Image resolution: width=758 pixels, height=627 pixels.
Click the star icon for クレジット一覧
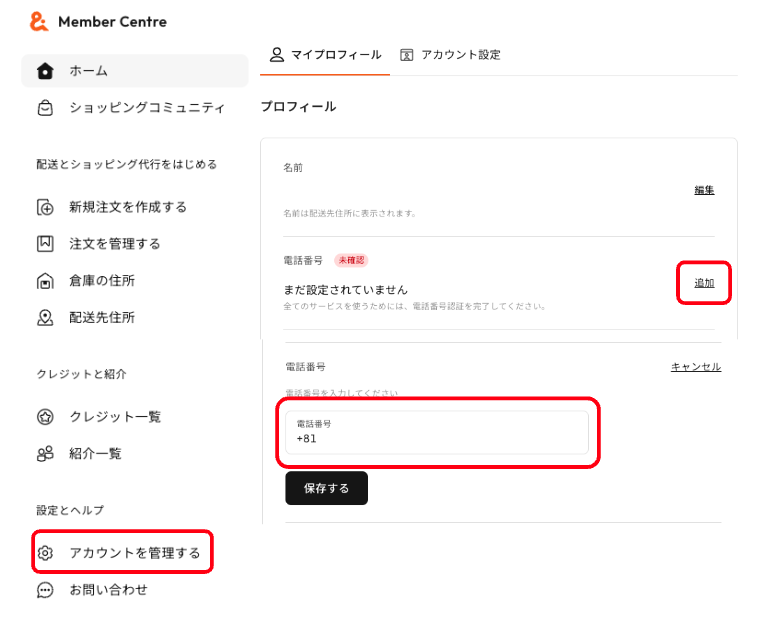tap(45, 417)
